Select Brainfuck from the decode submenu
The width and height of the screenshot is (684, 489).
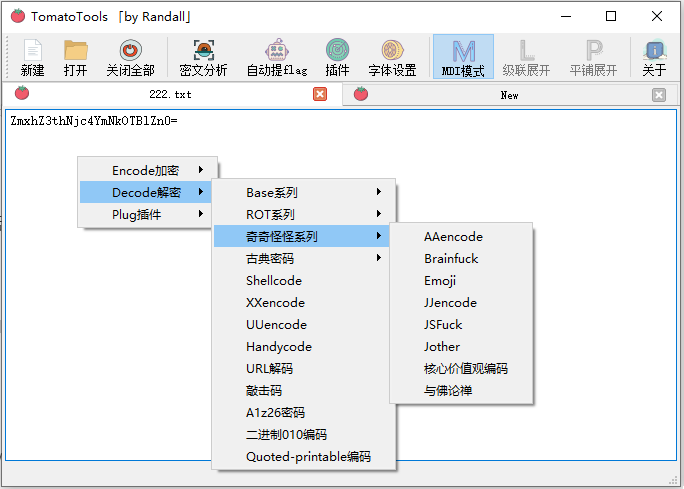click(x=451, y=259)
